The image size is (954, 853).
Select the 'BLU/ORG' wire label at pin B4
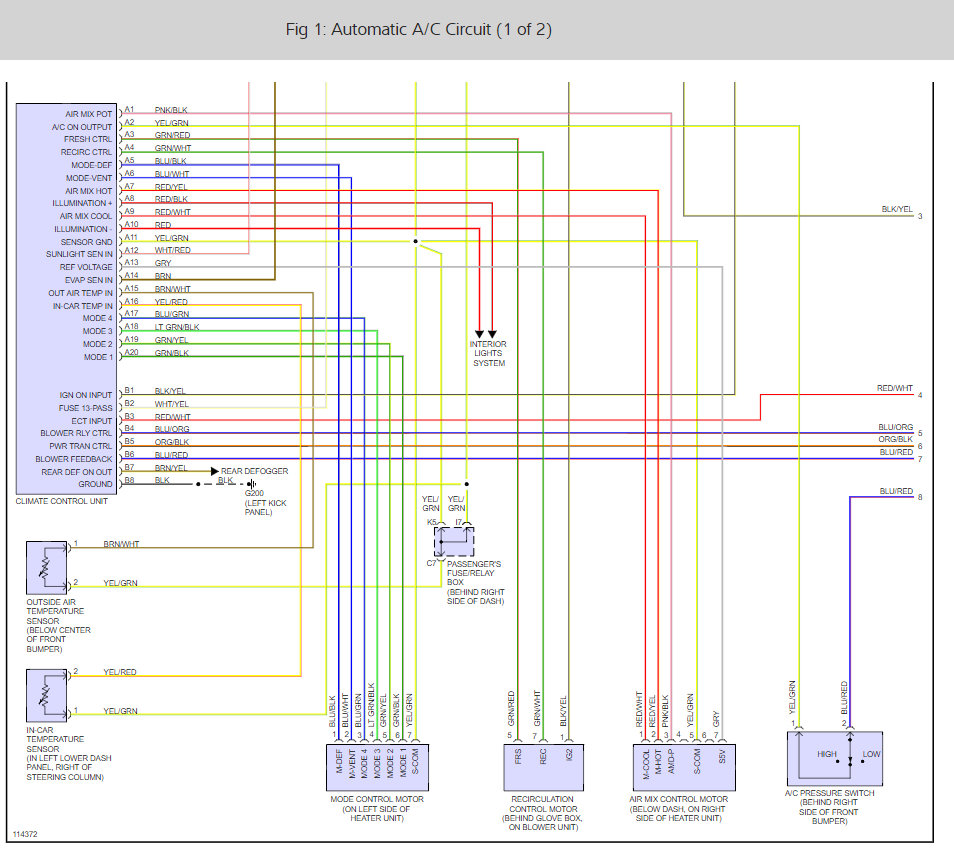pos(172,429)
